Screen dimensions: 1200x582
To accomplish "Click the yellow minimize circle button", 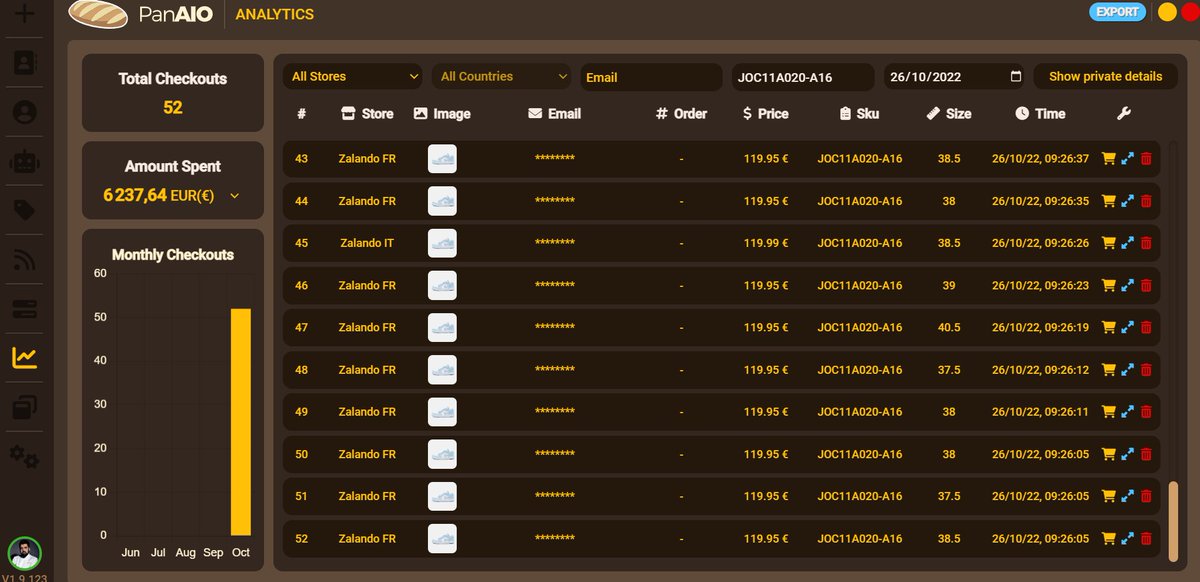I will coord(1166,12).
